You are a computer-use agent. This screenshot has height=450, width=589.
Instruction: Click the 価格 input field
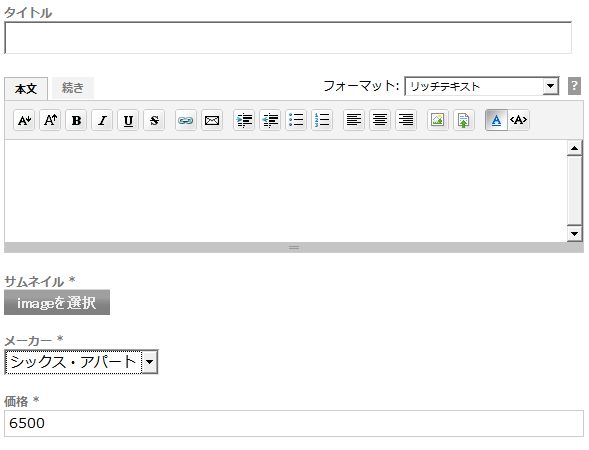tap(294, 423)
